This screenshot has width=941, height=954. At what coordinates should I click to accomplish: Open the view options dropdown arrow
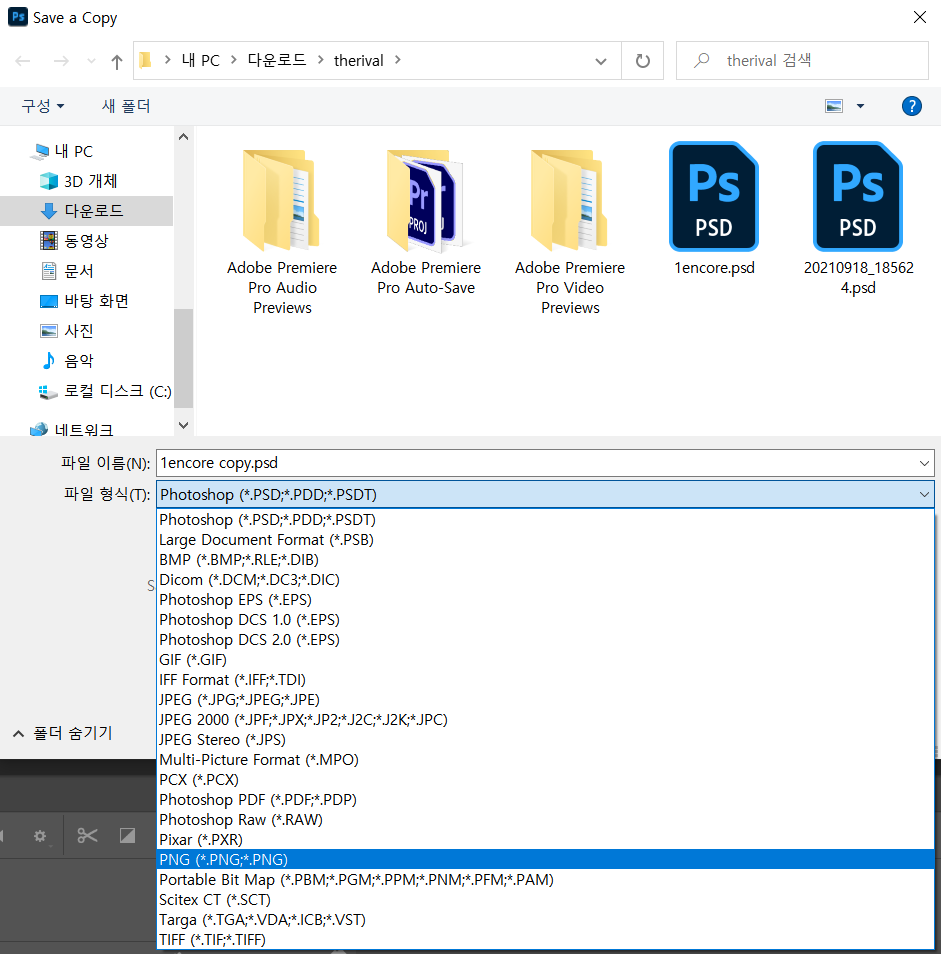pyautogui.click(x=860, y=106)
